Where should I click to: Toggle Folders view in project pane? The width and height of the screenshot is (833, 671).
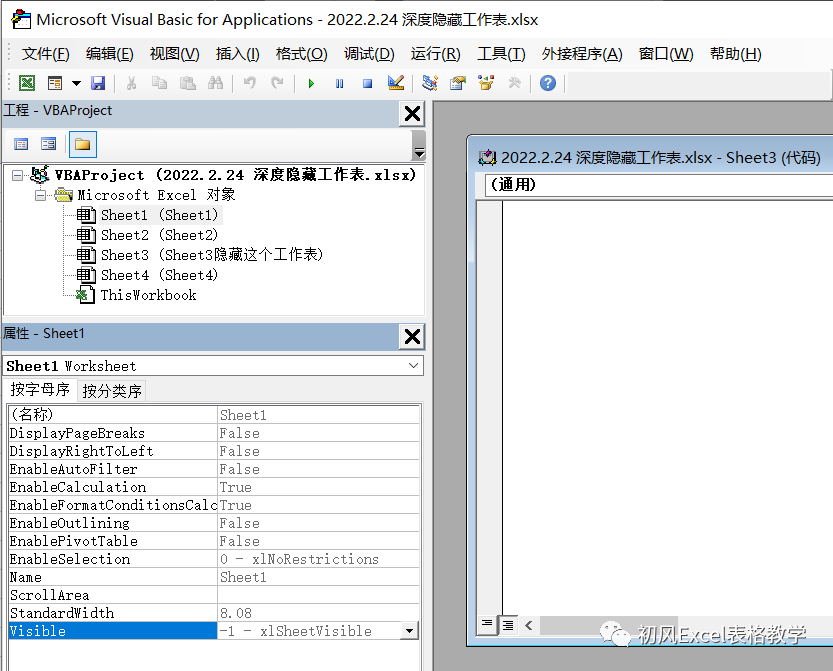click(82, 145)
